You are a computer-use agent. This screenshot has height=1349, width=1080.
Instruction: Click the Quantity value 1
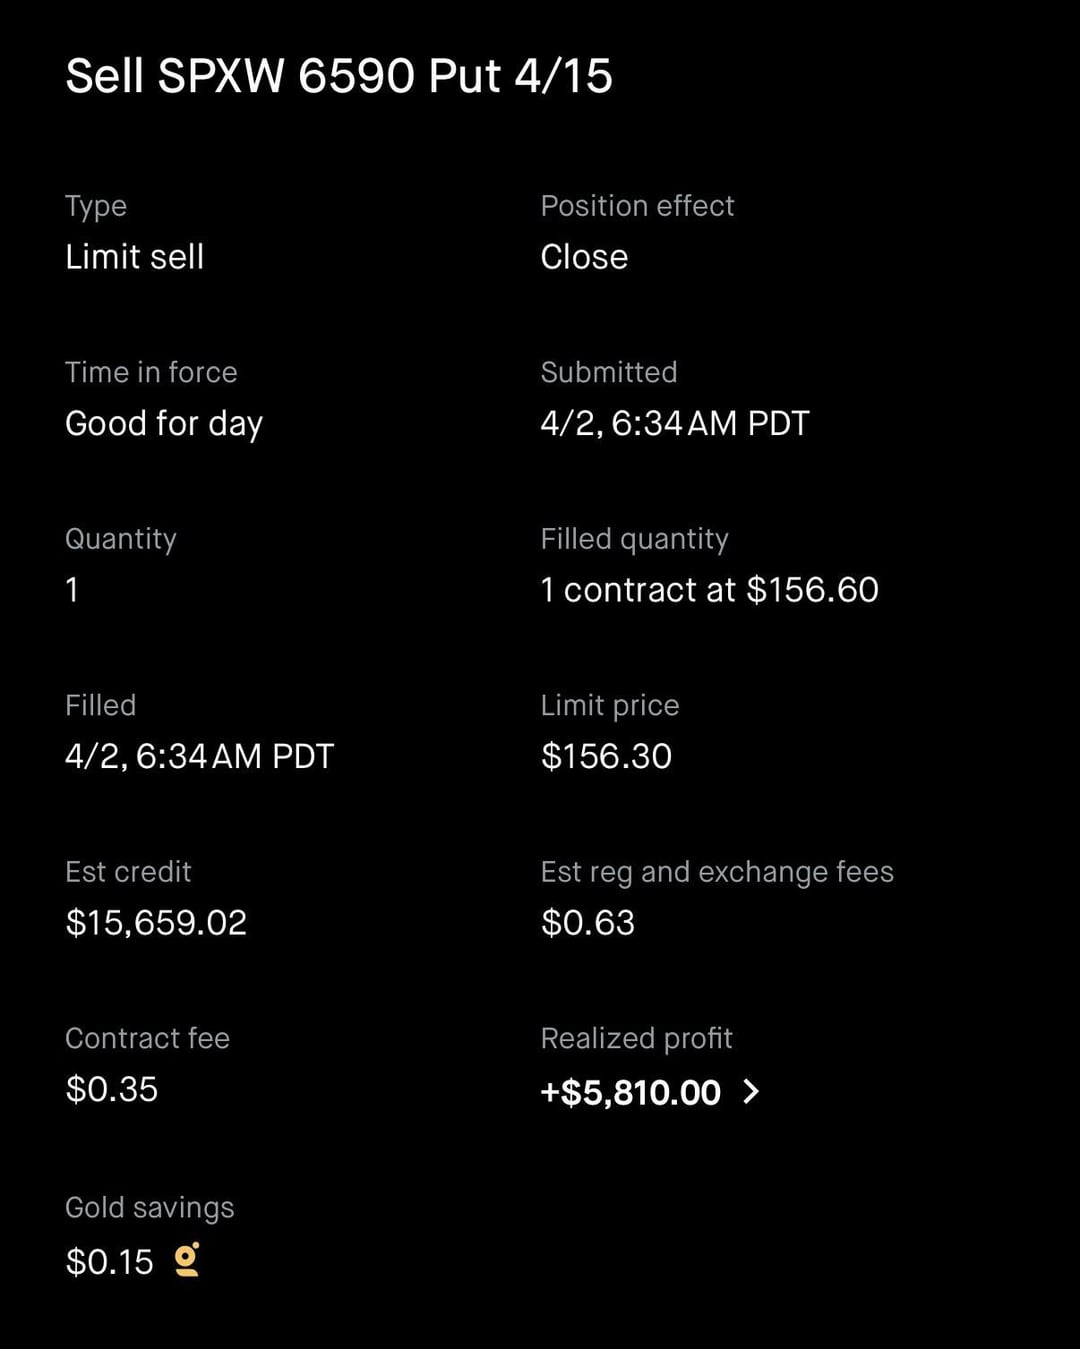[x=72, y=590]
